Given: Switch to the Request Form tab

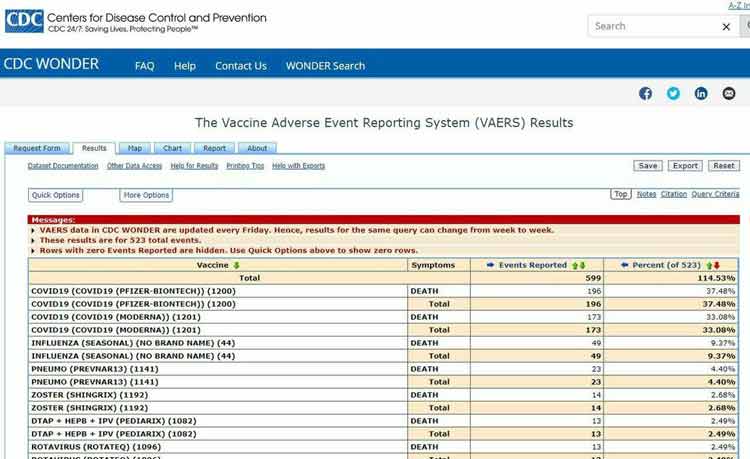Looking at the screenshot, I should (x=37, y=148).
